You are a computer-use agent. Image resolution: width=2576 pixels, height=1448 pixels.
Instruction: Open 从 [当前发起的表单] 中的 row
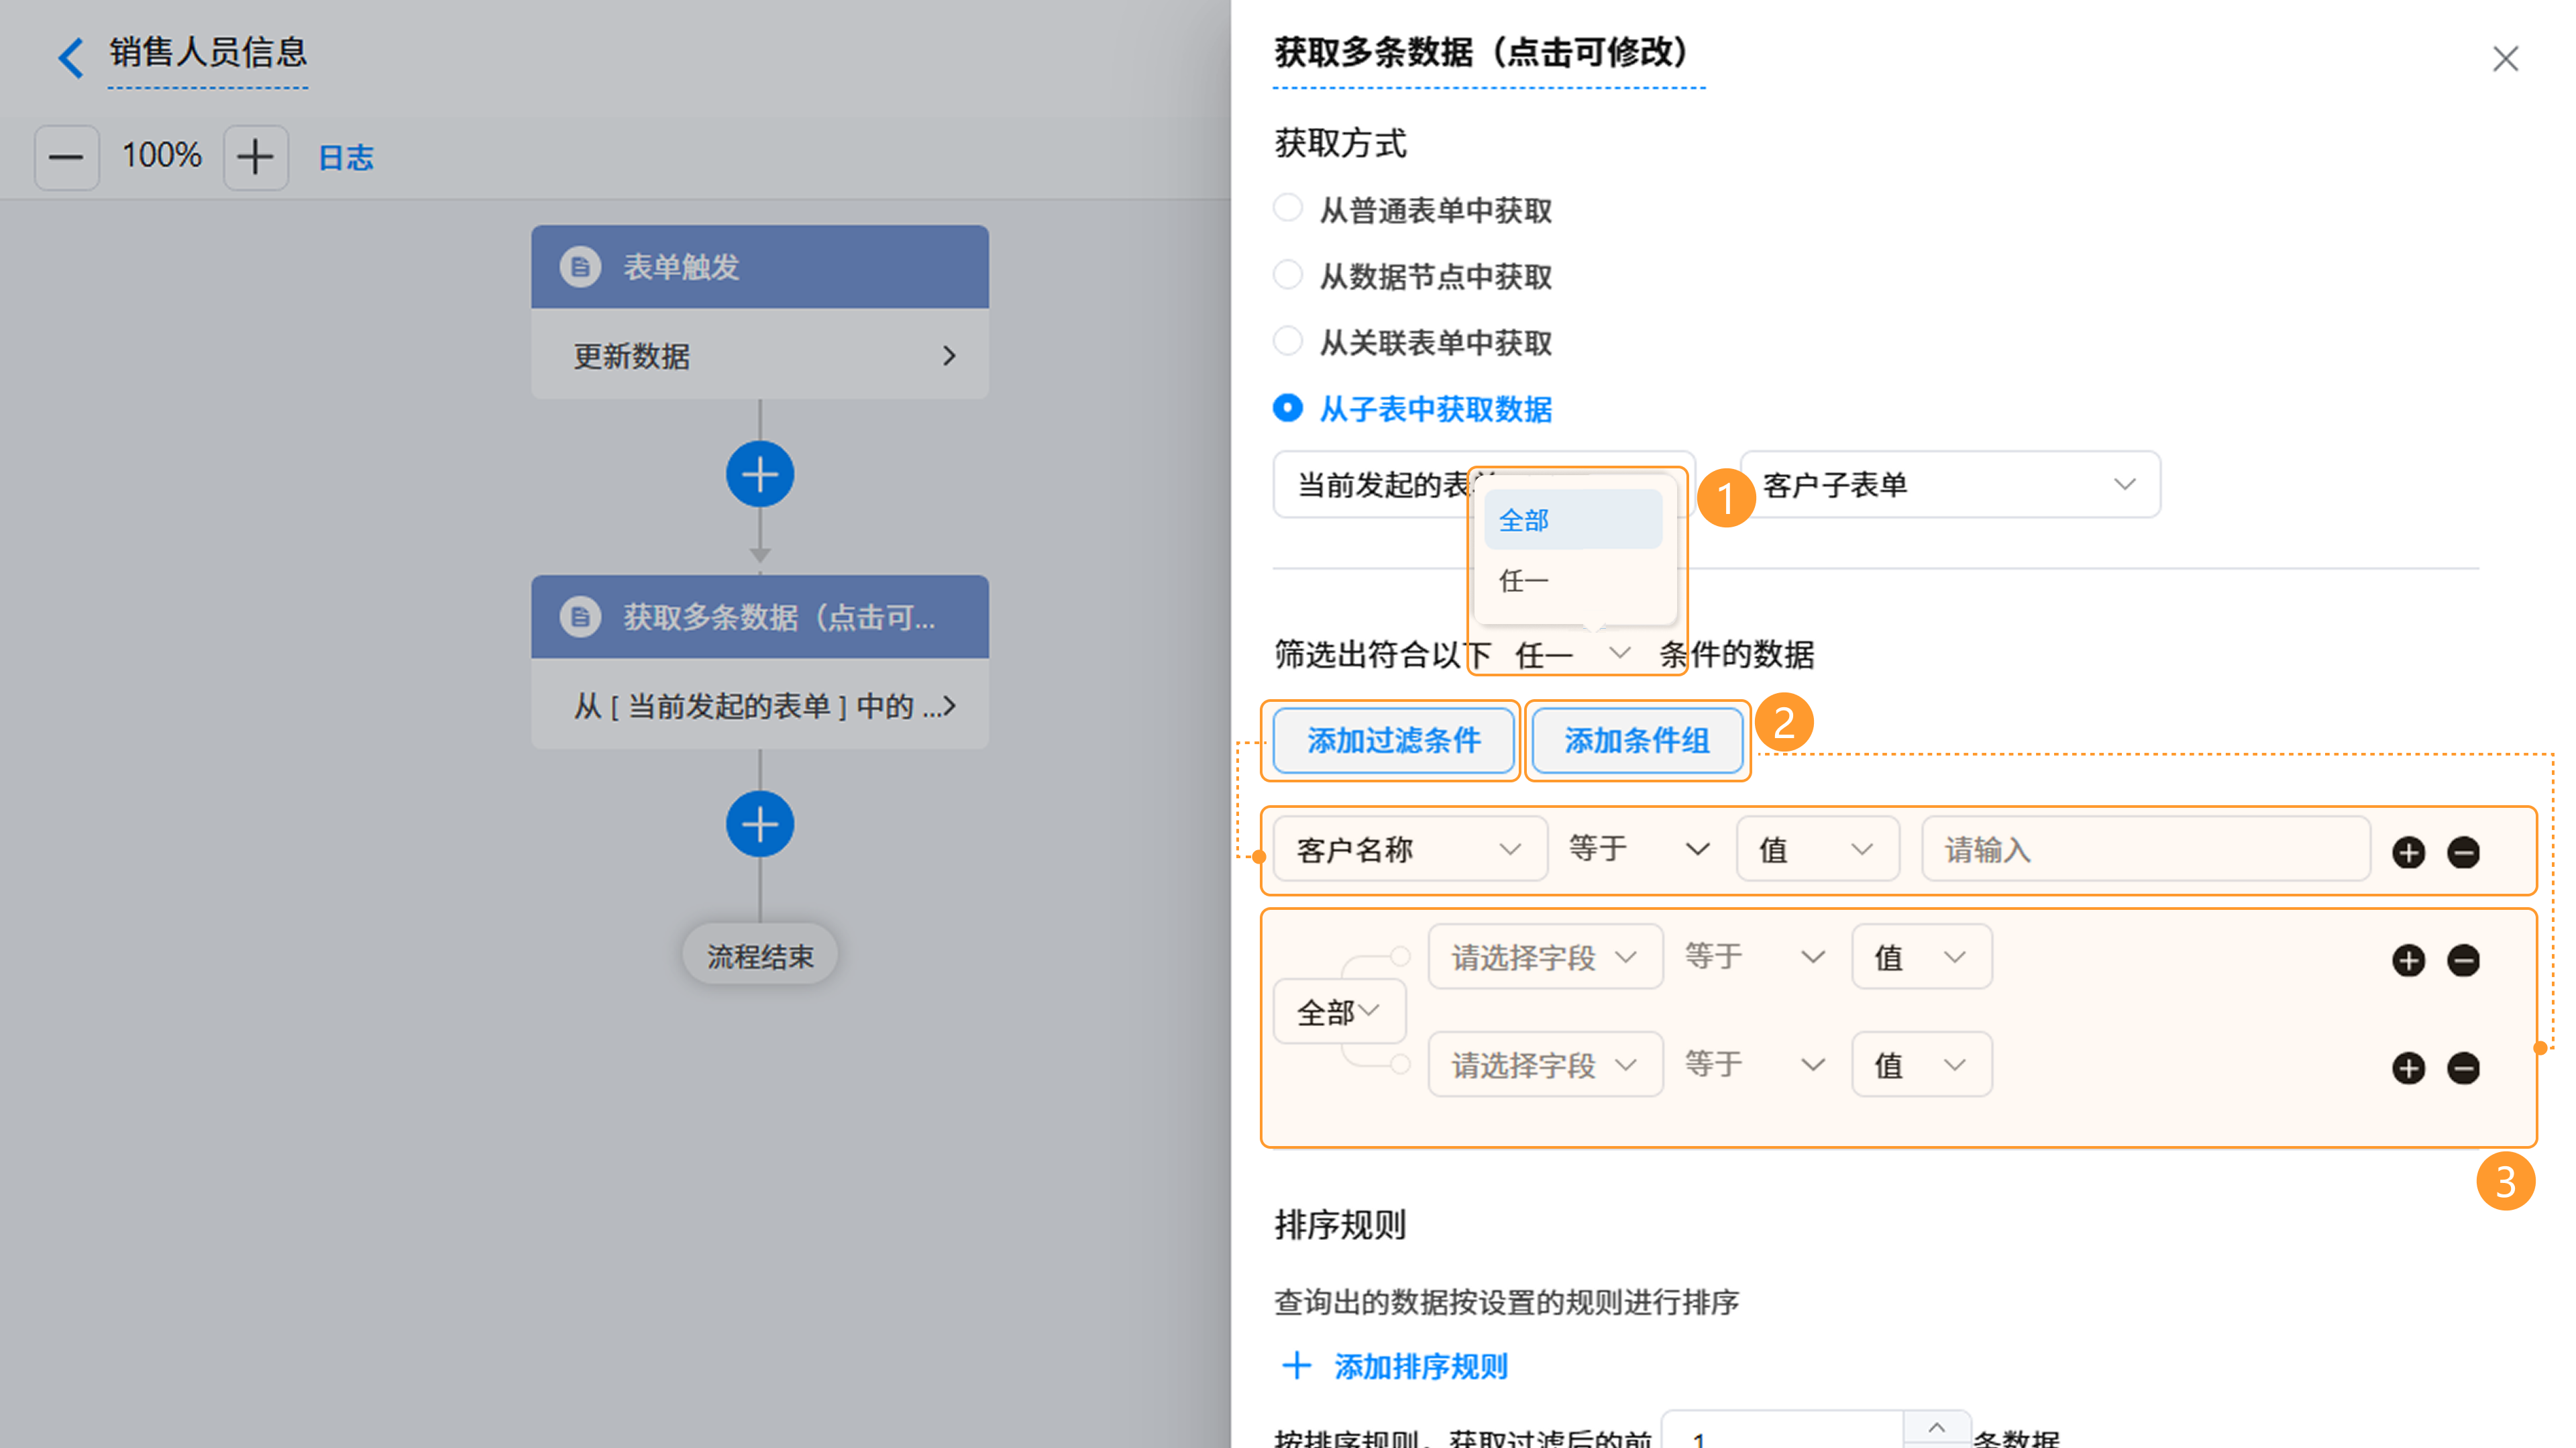coord(760,705)
